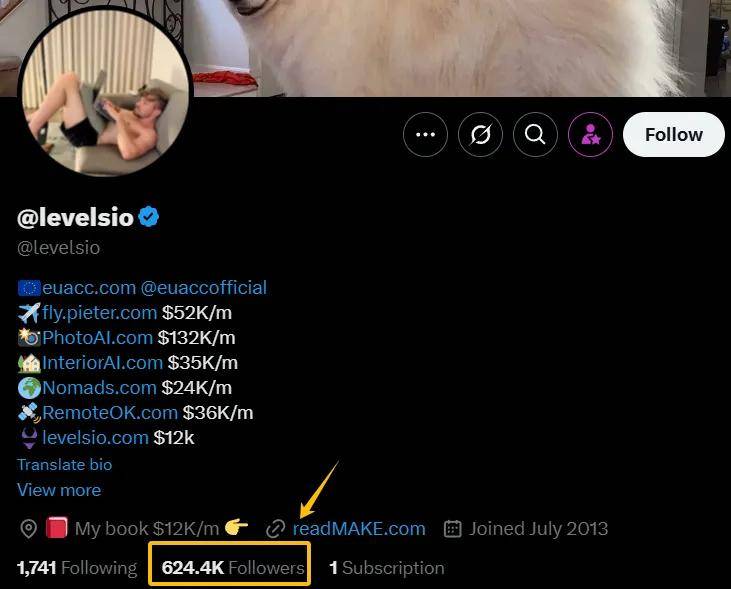This screenshot has height=589, width=731.
Task: Click the calendar icon next to Joined date
Action: pos(452,529)
